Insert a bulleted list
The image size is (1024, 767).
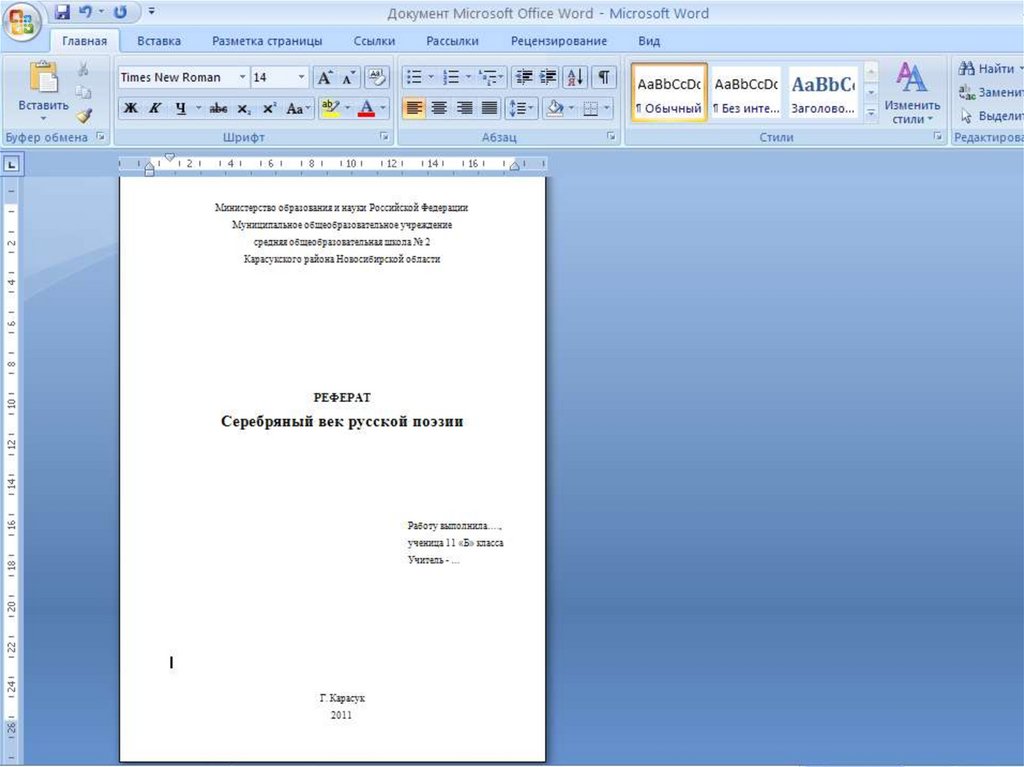click(x=413, y=77)
